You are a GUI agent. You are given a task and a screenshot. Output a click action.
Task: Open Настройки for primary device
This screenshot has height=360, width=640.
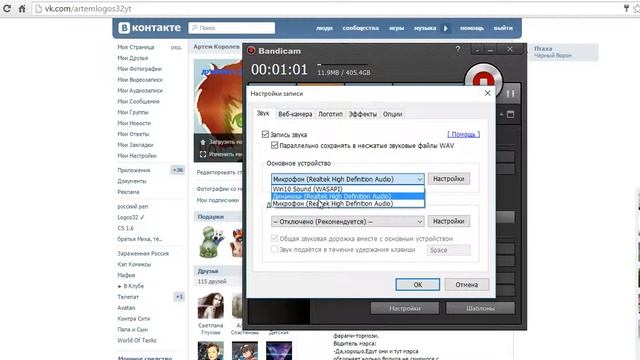pyautogui.click(x=449, y=179)
